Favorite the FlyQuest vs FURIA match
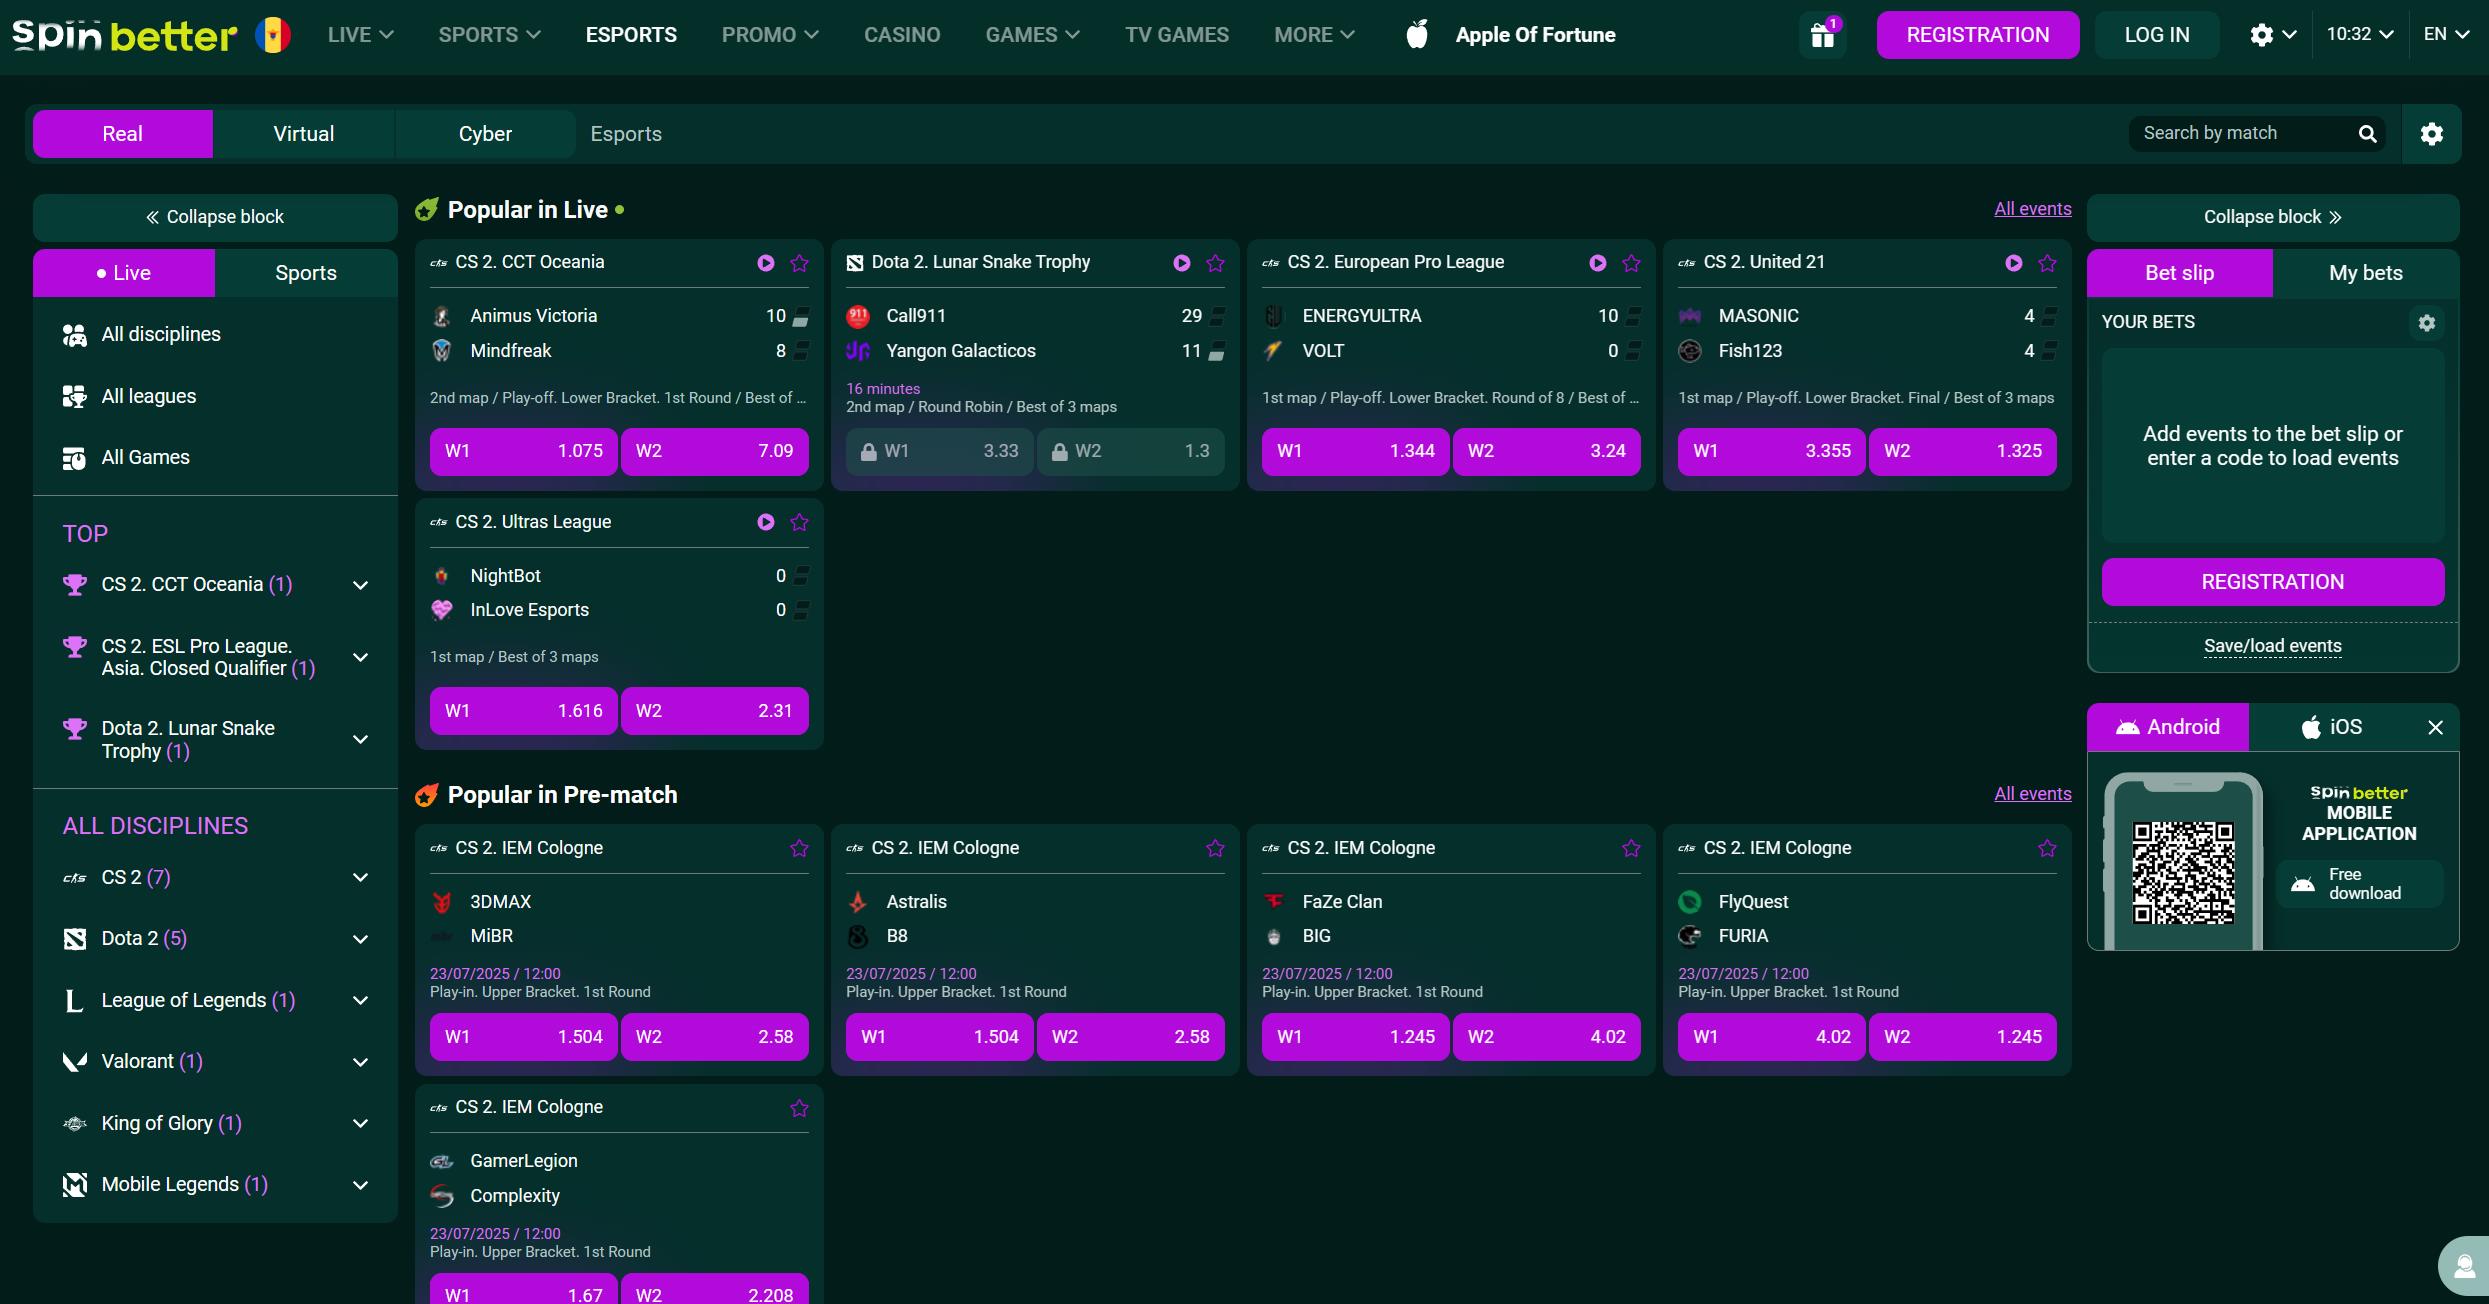2489x1304 pixels. [2047, 848]
